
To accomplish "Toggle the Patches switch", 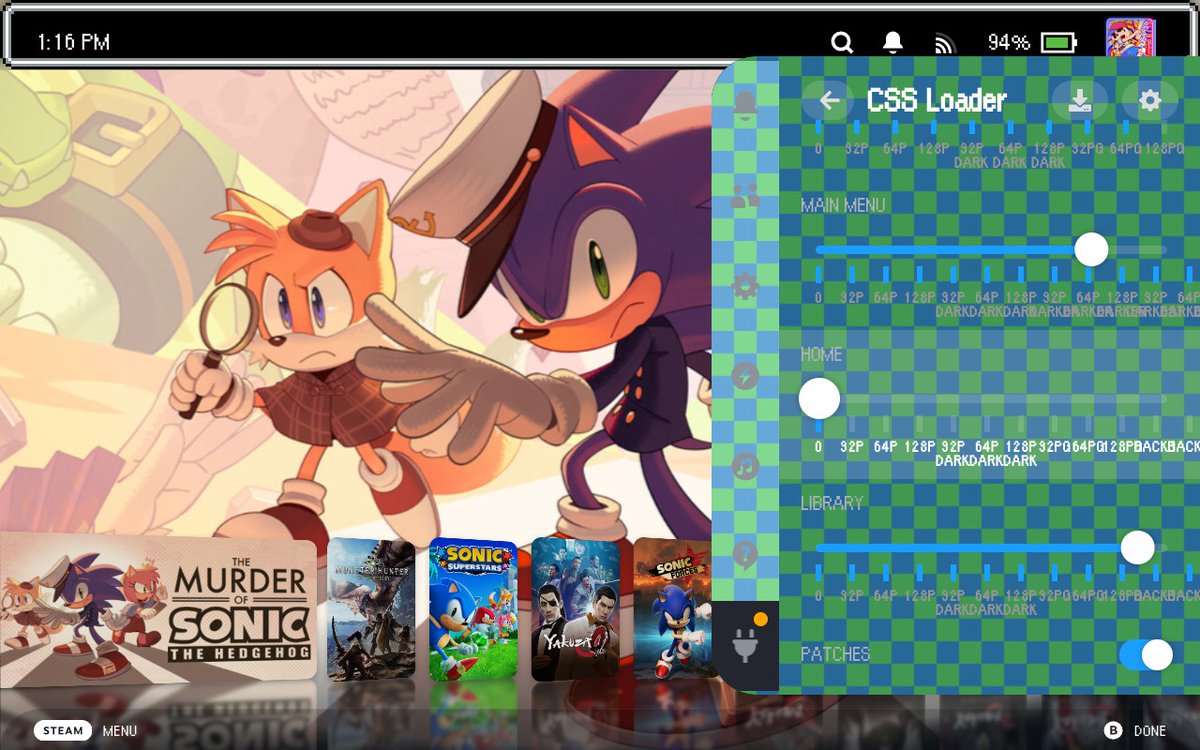I will point(1146,655).
